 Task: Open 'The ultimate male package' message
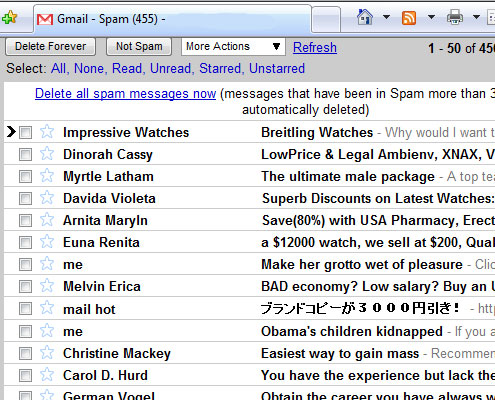348,176
